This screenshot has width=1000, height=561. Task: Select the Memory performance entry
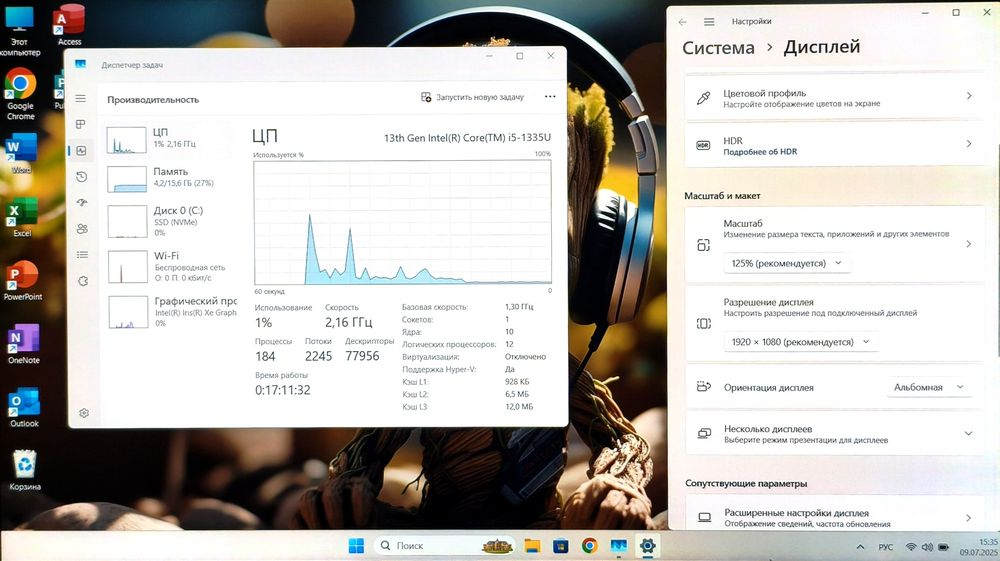tap(170, 178)
